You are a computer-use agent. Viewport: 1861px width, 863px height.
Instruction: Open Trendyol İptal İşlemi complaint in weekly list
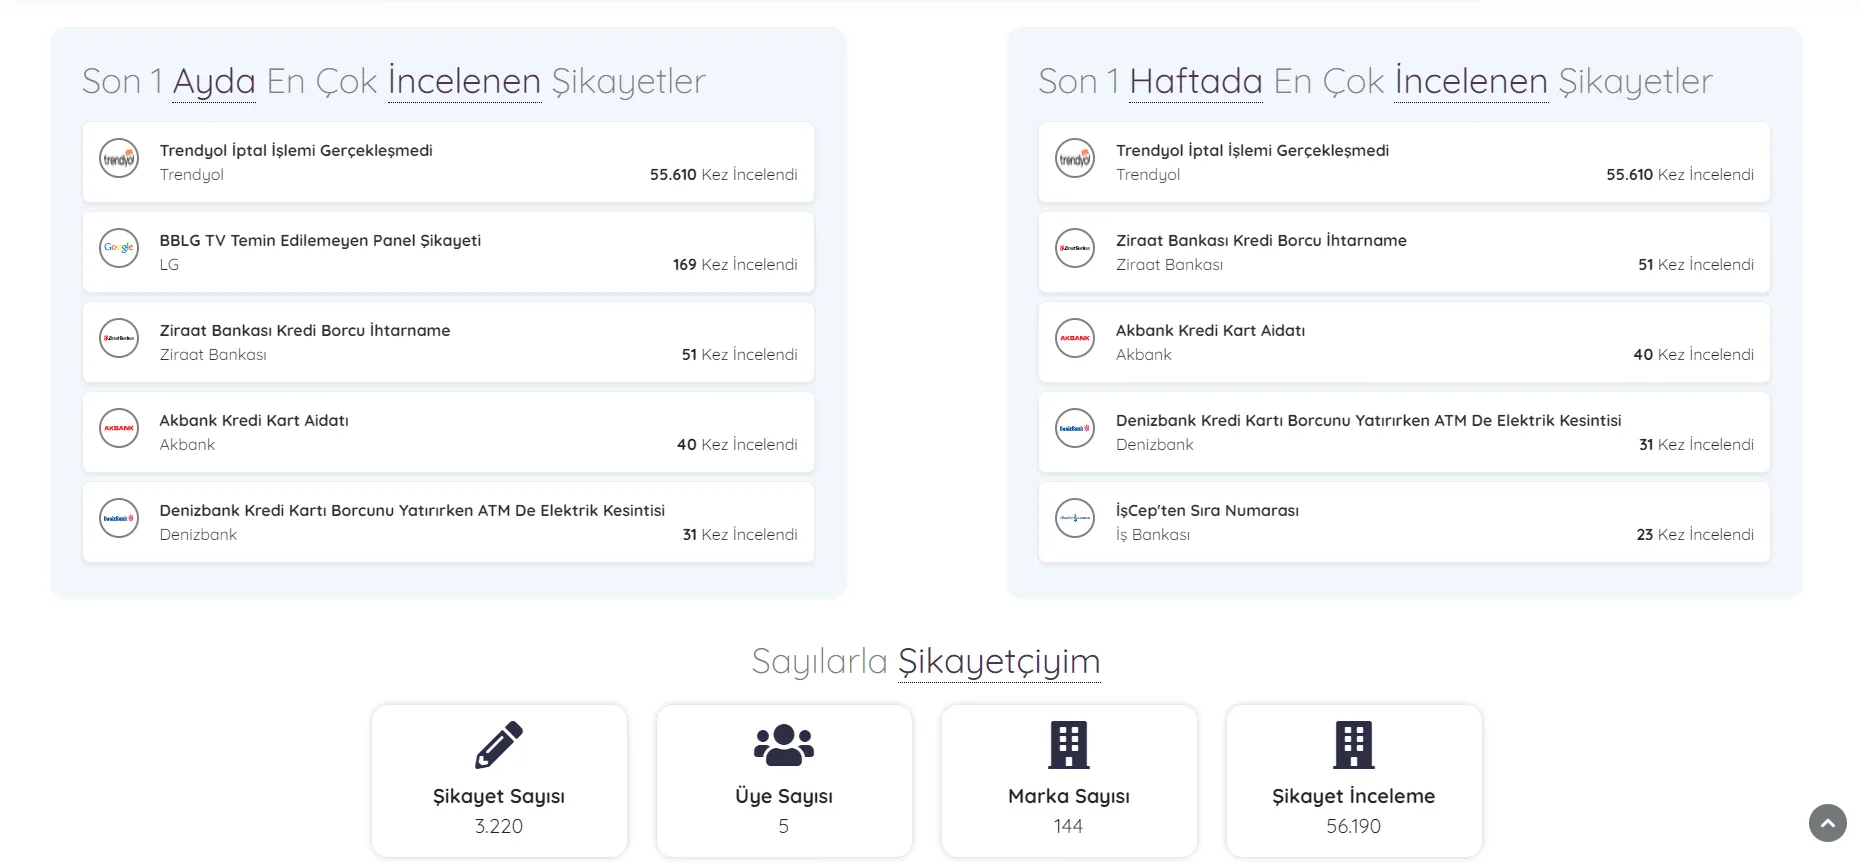point(1404,162)
